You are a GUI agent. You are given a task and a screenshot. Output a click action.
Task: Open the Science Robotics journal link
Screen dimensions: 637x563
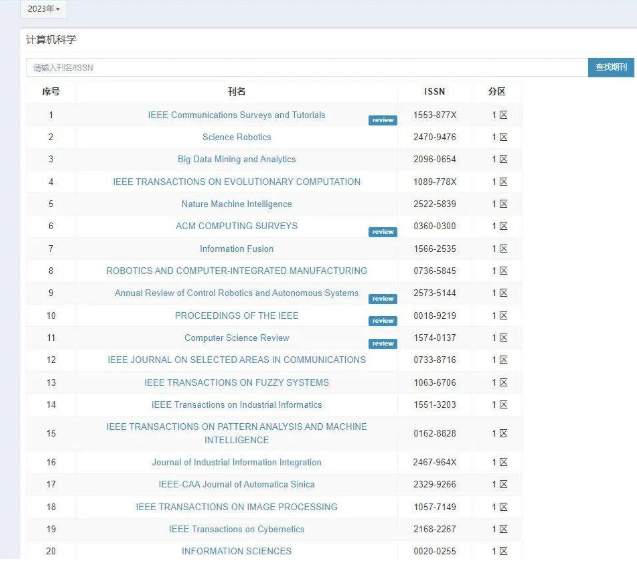(236, 137)
